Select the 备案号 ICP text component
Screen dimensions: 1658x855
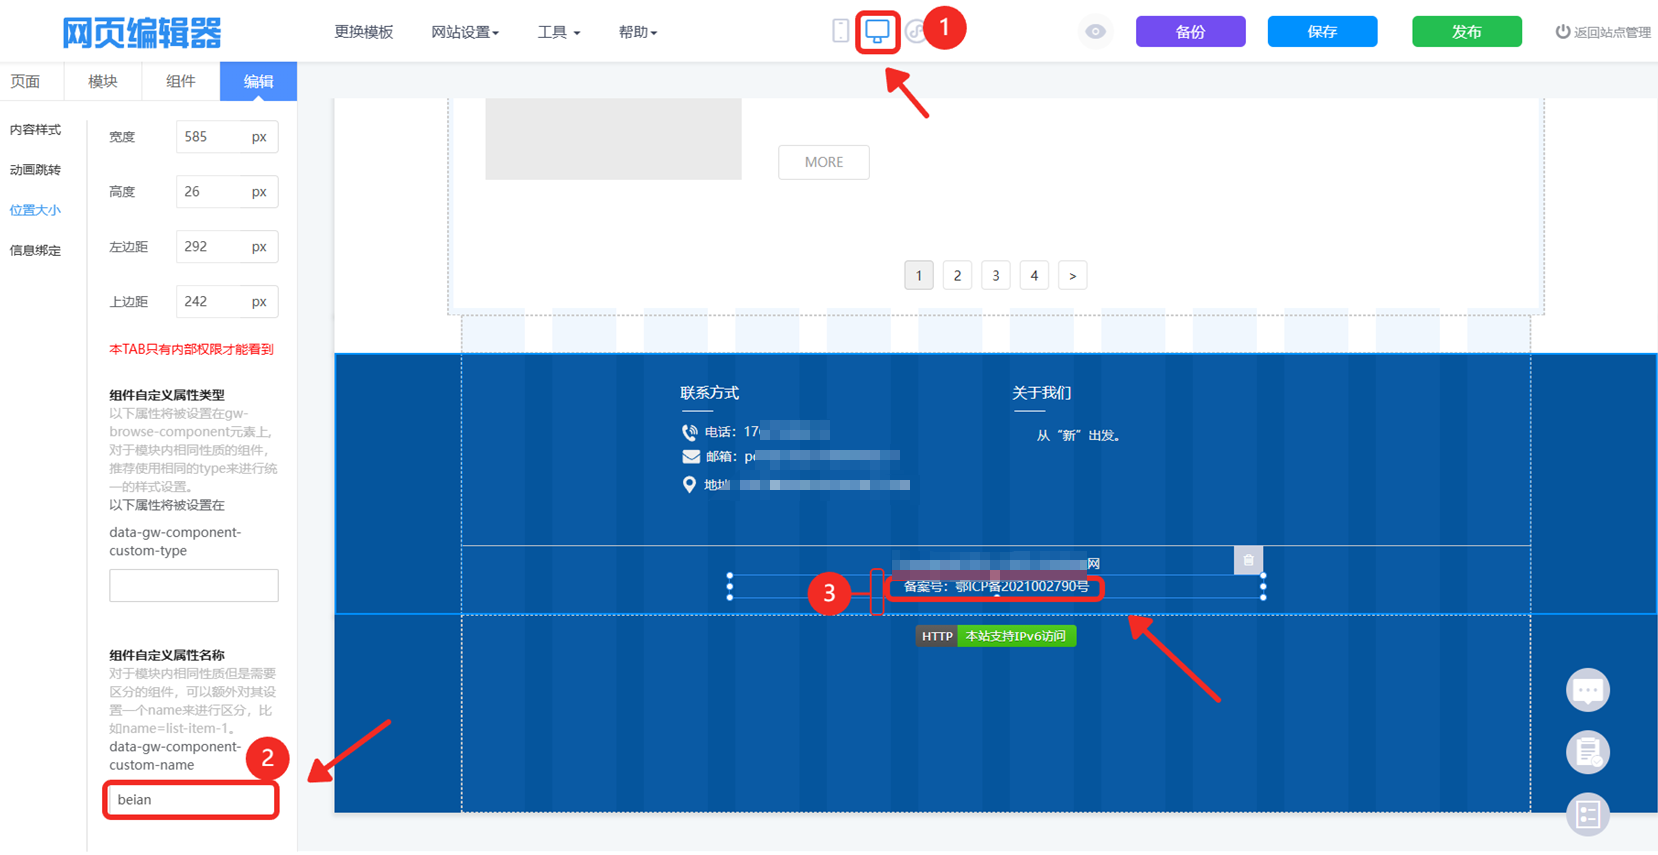pos(996,587)
